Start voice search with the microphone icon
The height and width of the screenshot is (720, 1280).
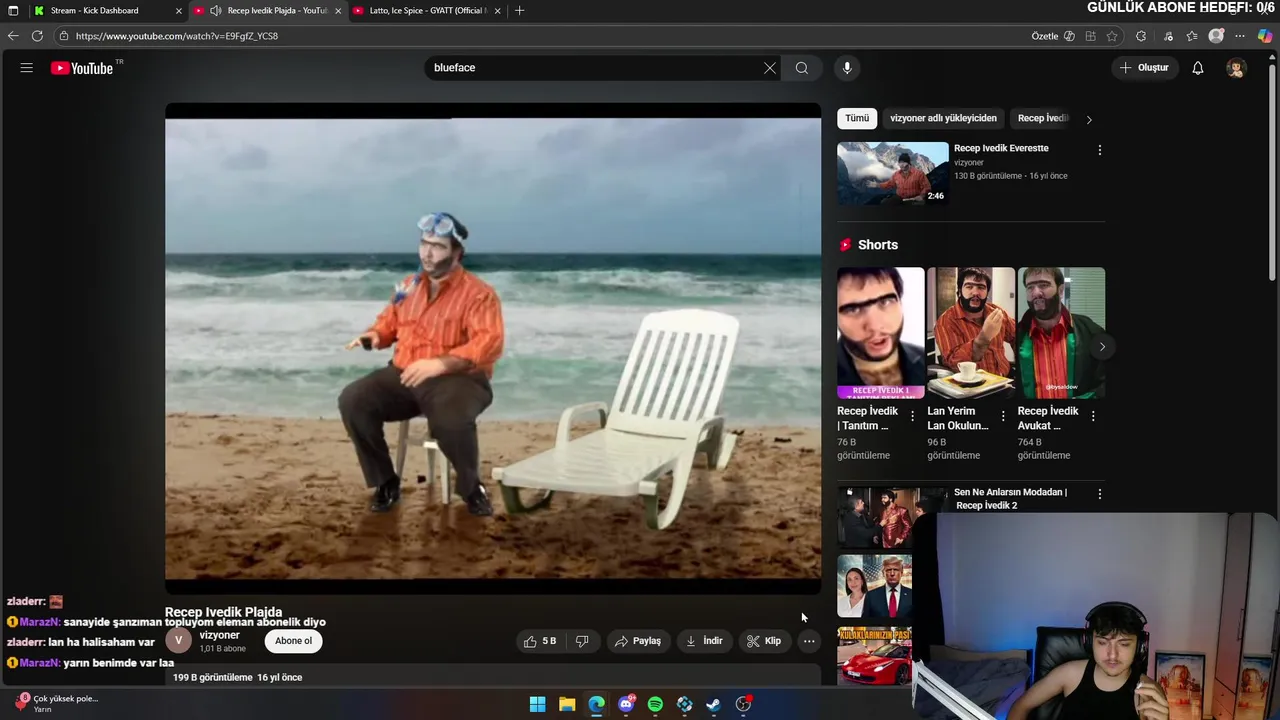847,68
